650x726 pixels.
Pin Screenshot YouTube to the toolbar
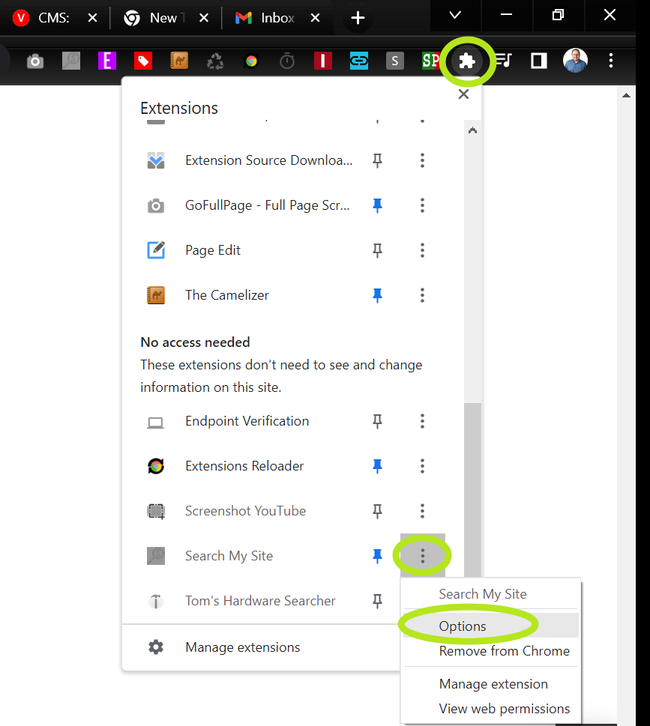377,511
